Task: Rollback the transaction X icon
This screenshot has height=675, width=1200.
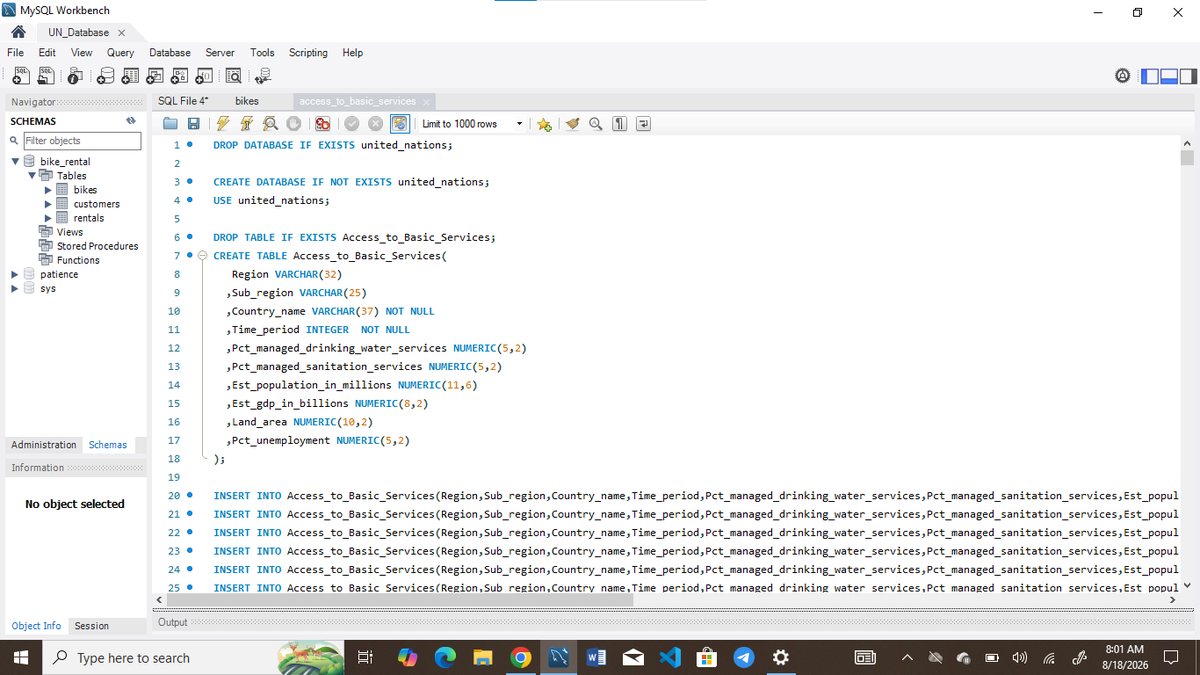Action: point(375,124)
